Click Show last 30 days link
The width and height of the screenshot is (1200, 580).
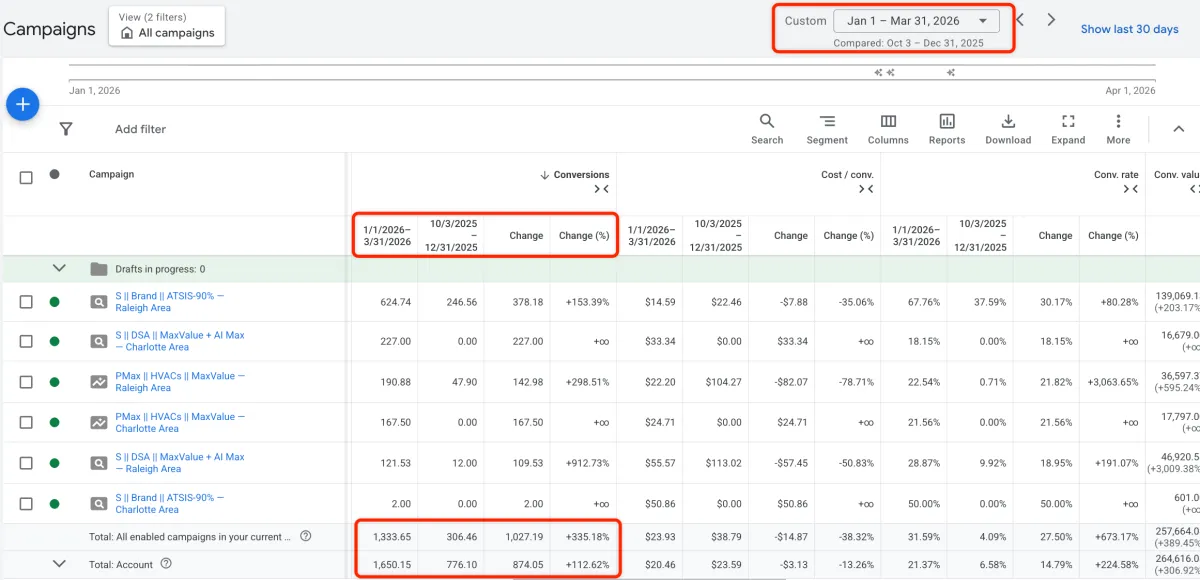tap(1129, 29)
